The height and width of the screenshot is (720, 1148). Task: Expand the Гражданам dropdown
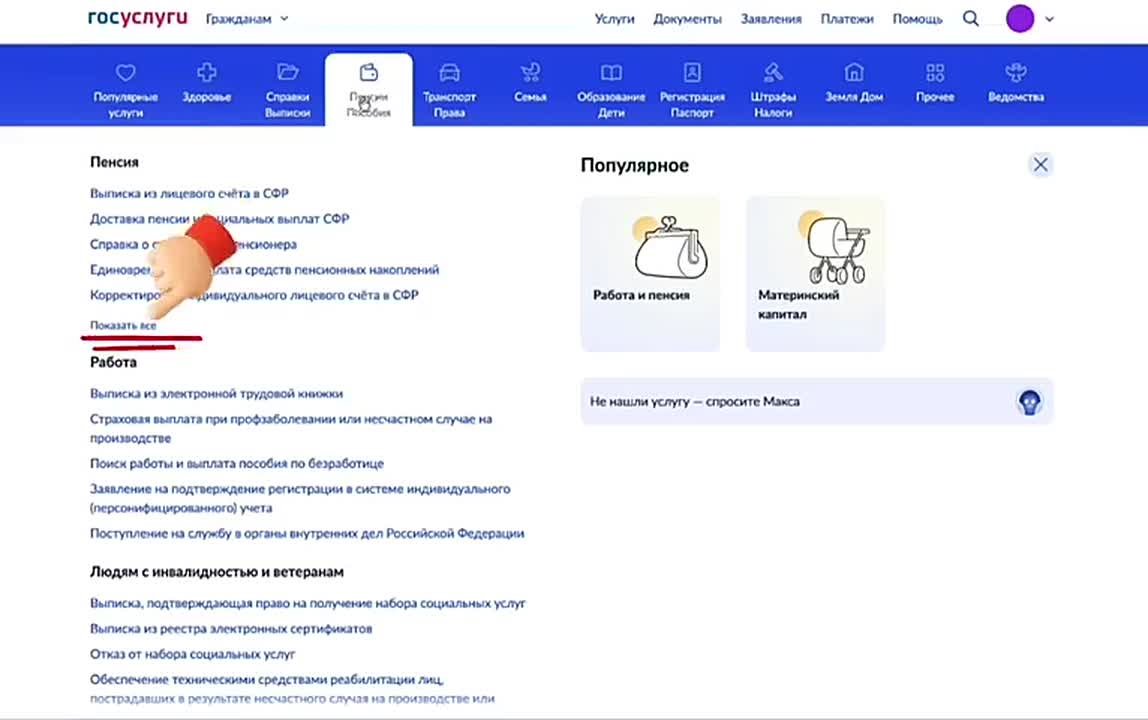click(x=247, y=19)
